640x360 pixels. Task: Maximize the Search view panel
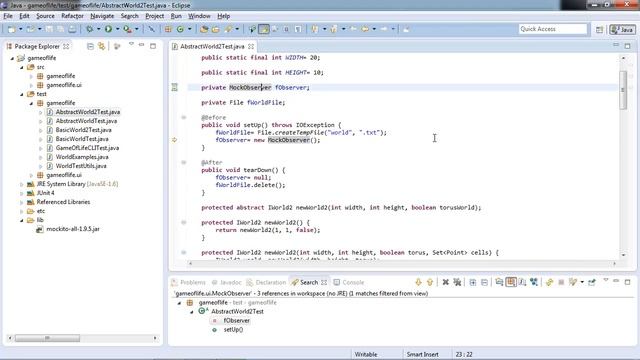pos(628,282)
